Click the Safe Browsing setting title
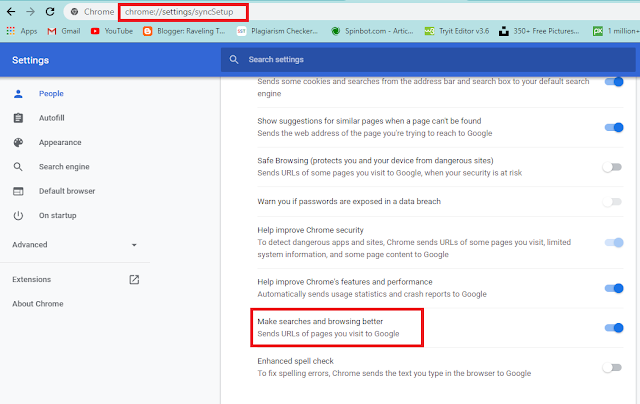The image size is (640, 404). pyautogui.click(x=375, y=161)
